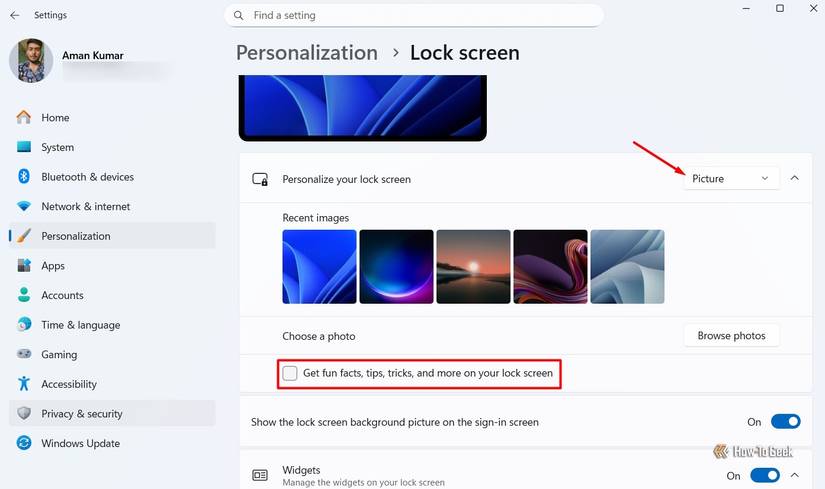This screenshot has height=489, width=825.
Task: Click the Personalization breadcrumb link
Action: 307,53
